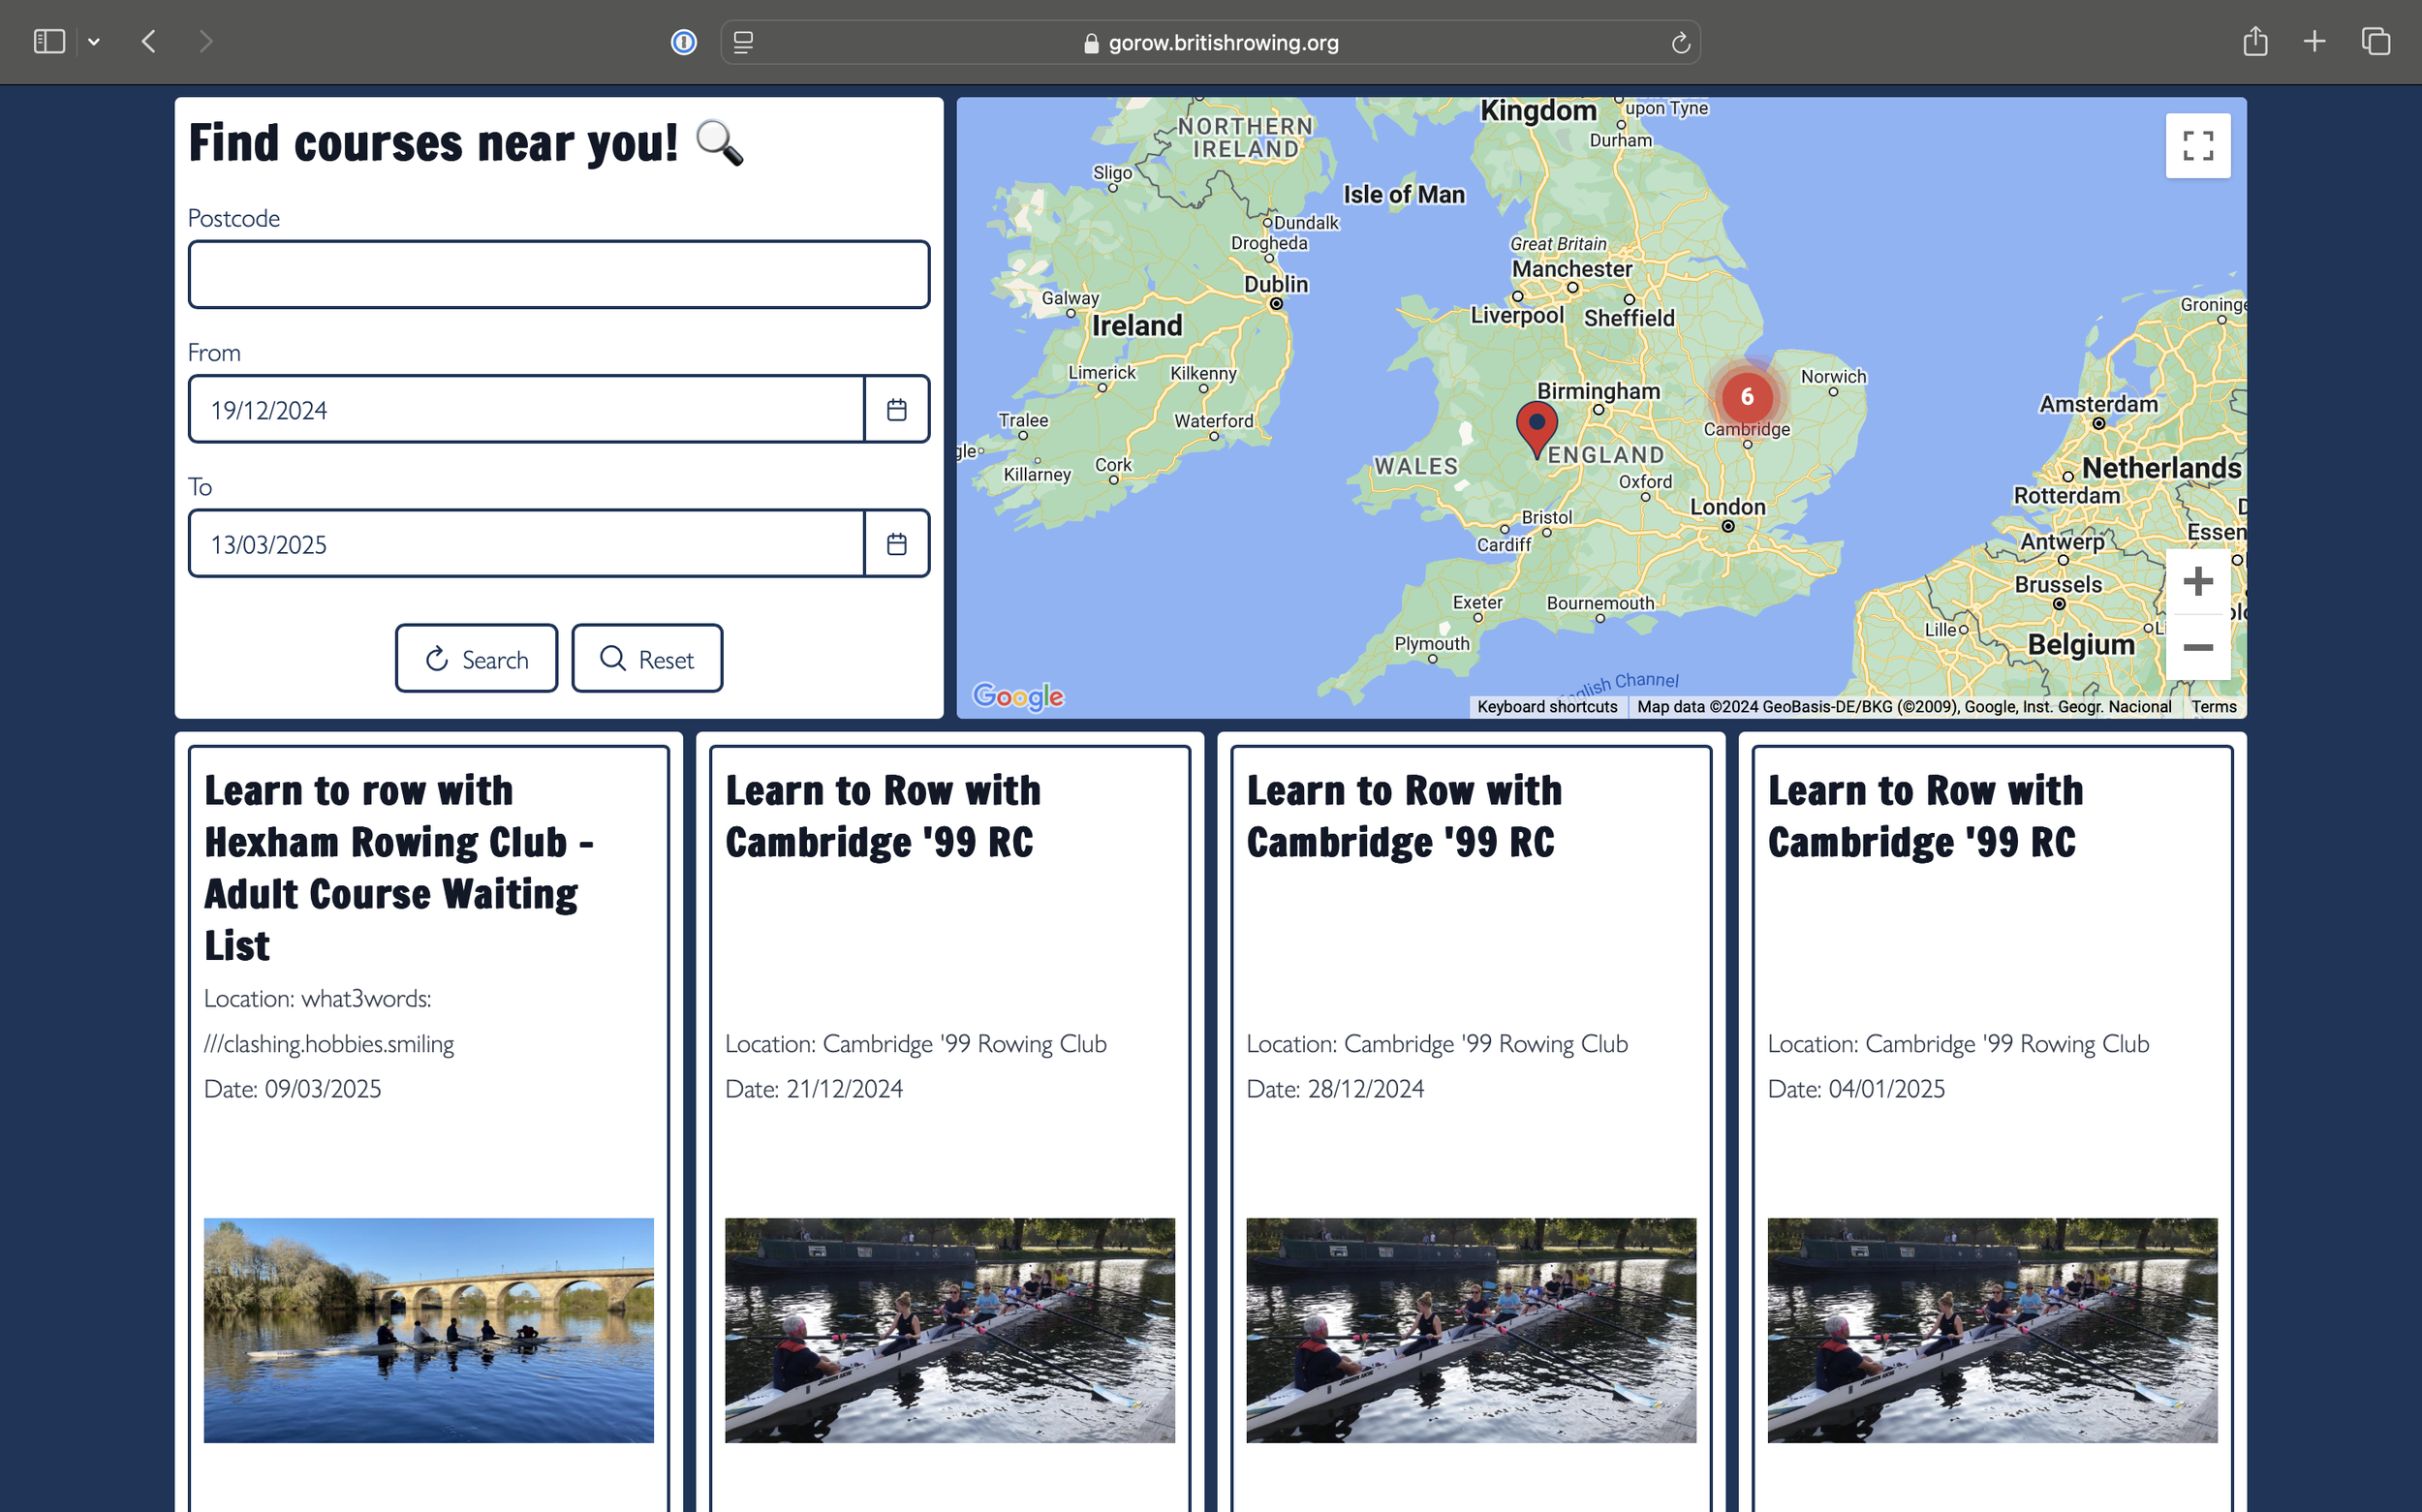Viewport: 2422px width, 1512px height.
Task: Click the page reader view icon
Action: pyautogui.click(x=743, y=42)
